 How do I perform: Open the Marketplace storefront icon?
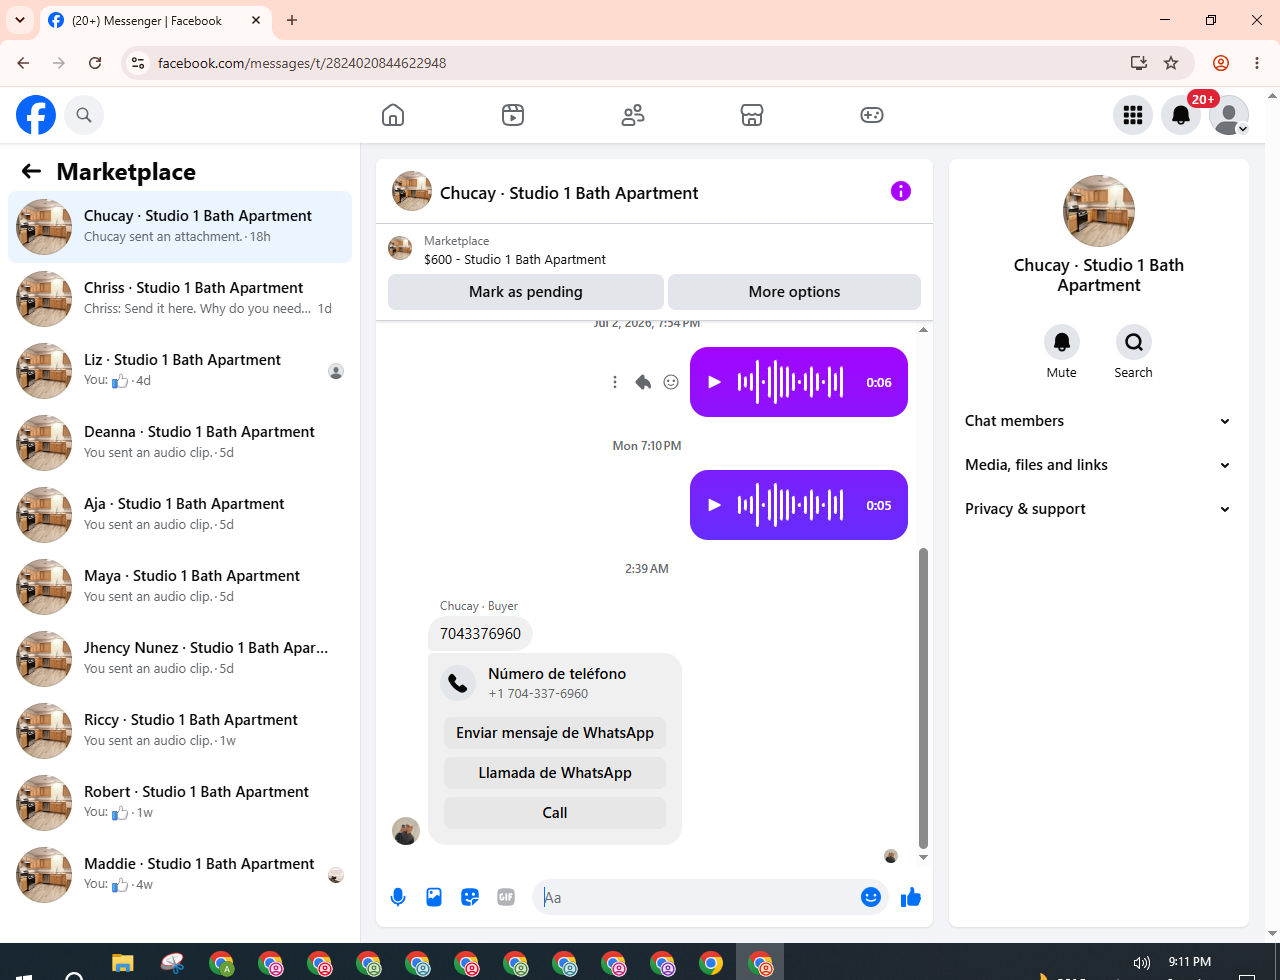752,115
